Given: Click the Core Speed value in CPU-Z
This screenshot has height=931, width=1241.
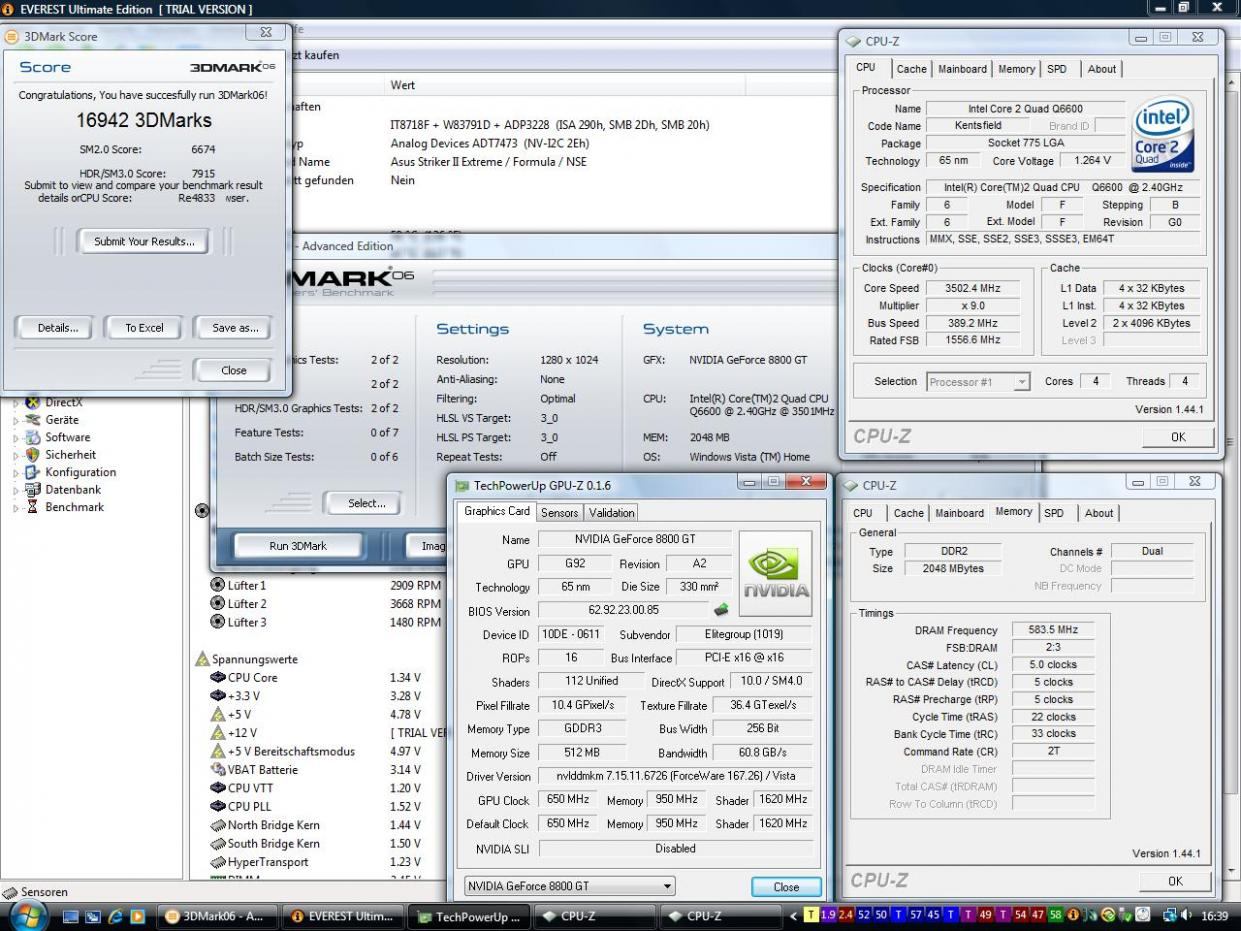Looking at the screenshot, I should click(x=973, y=288).
